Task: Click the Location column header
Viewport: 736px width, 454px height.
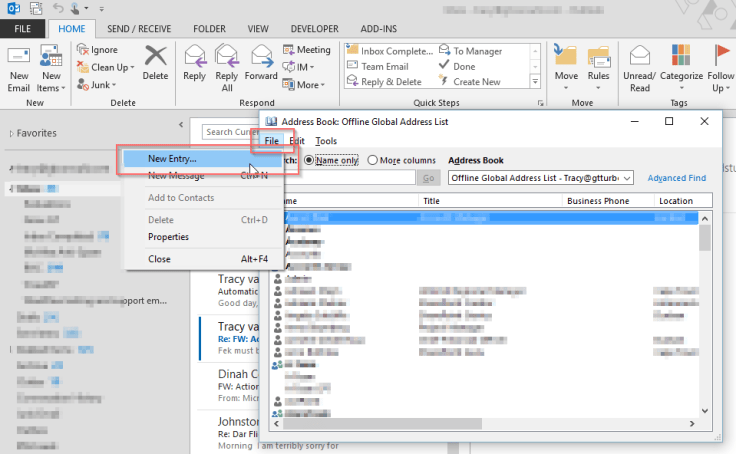Action: click(683, 201)
